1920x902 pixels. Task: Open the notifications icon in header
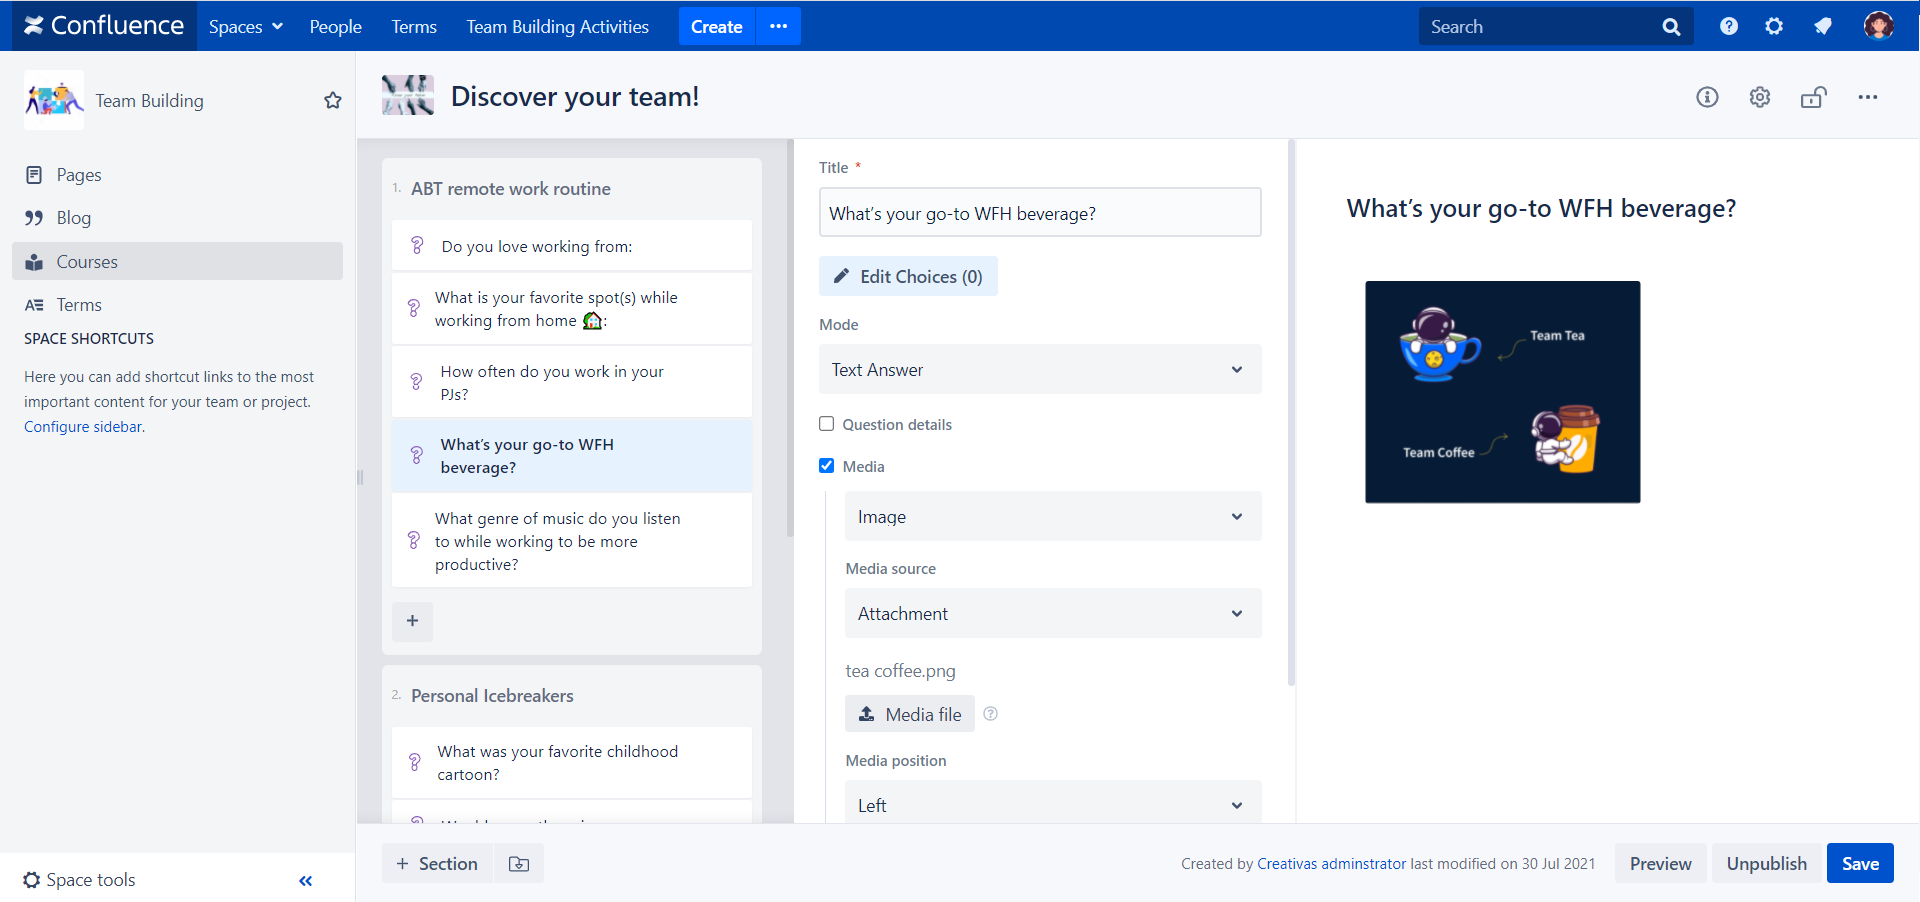coord(1823,27)
